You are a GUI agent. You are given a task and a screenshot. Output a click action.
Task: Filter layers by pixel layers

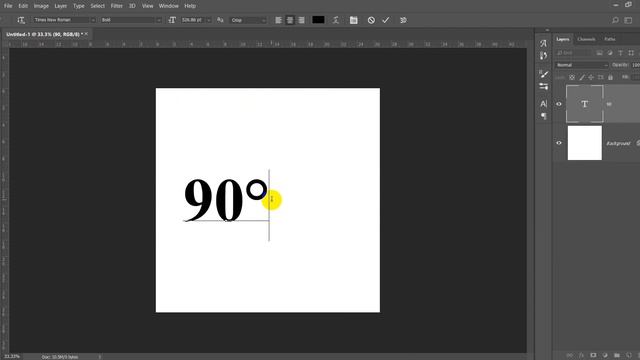(599, 53)
